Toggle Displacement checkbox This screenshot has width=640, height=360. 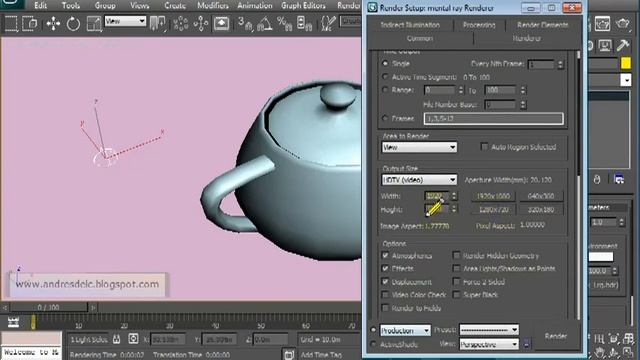tap(385, 282)
